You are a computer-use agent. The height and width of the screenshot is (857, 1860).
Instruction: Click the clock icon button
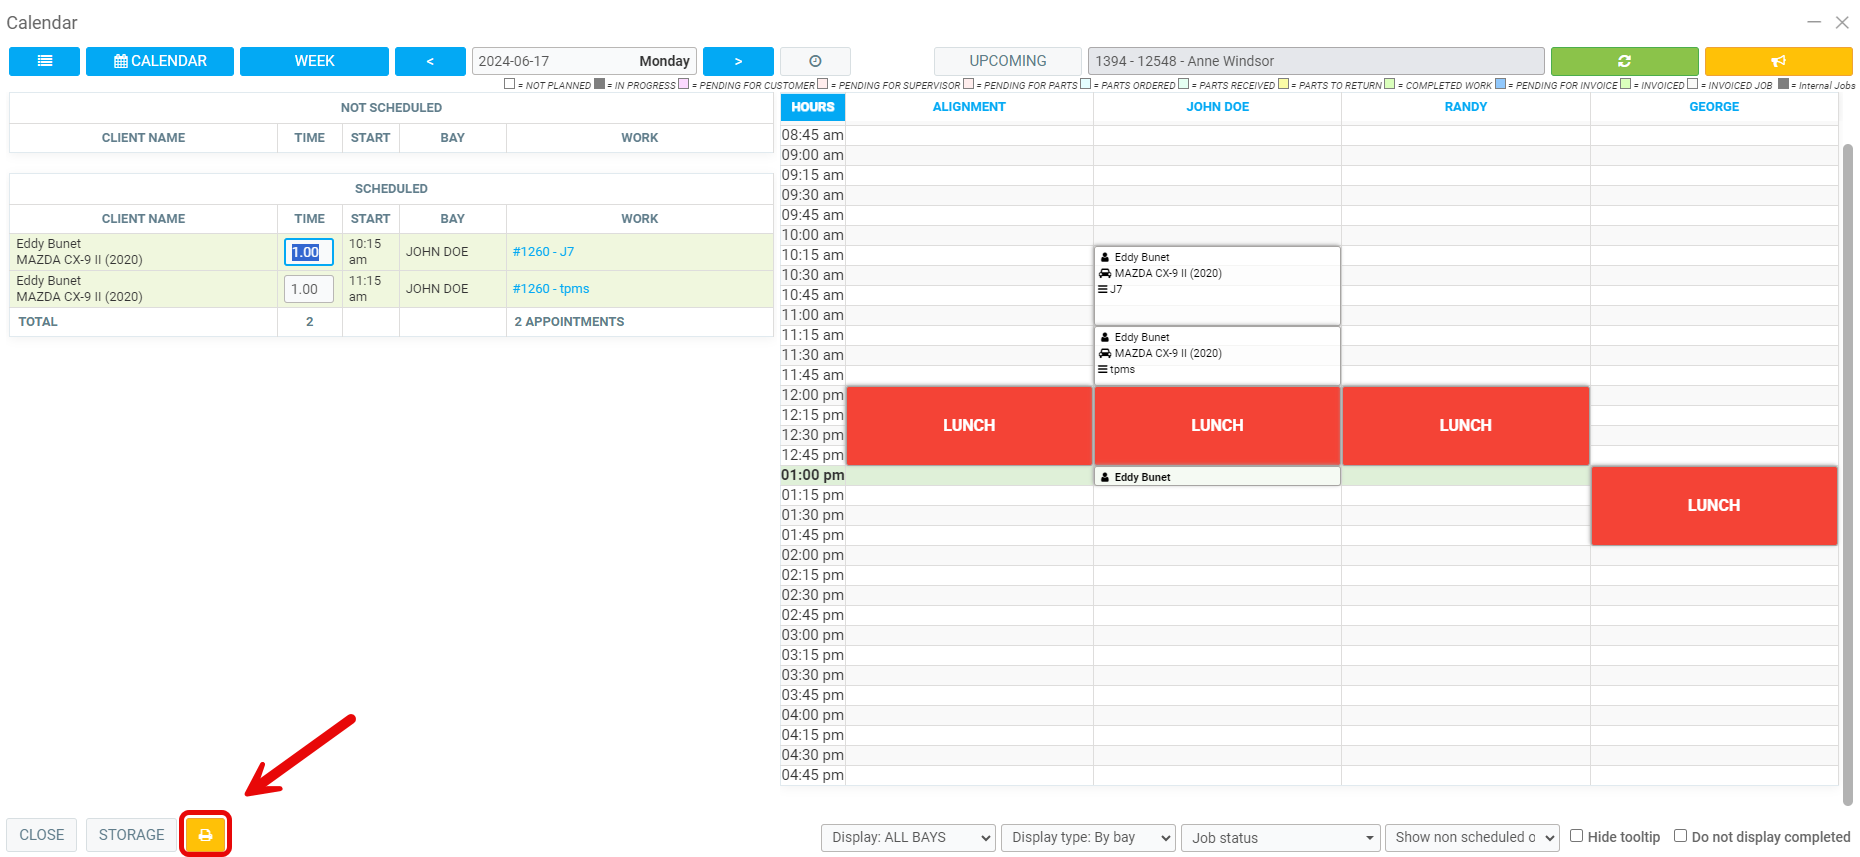tap(815, 61)
